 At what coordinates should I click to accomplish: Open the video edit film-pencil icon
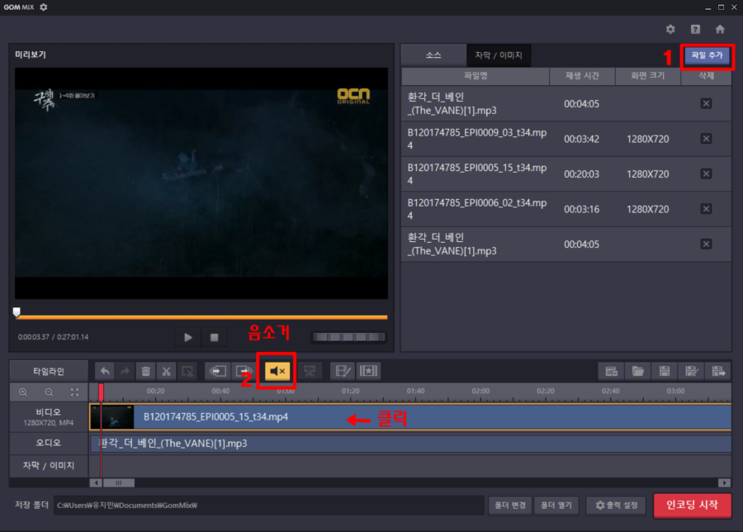point(343,371)
